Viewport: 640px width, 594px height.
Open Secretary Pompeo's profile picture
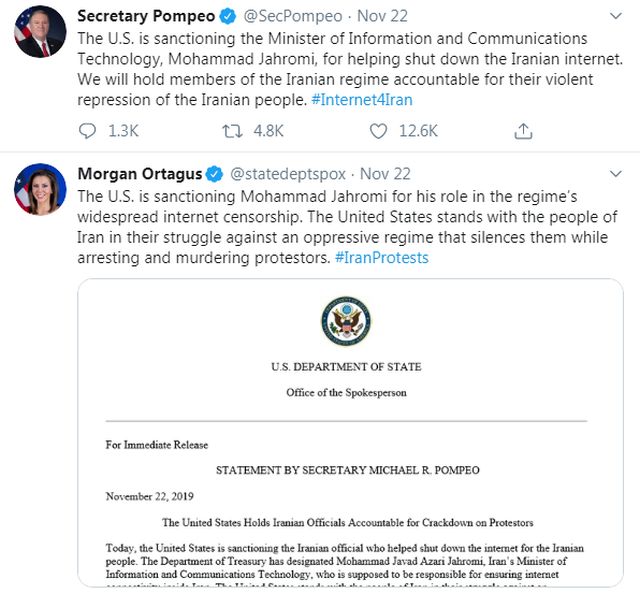point(40,31)
